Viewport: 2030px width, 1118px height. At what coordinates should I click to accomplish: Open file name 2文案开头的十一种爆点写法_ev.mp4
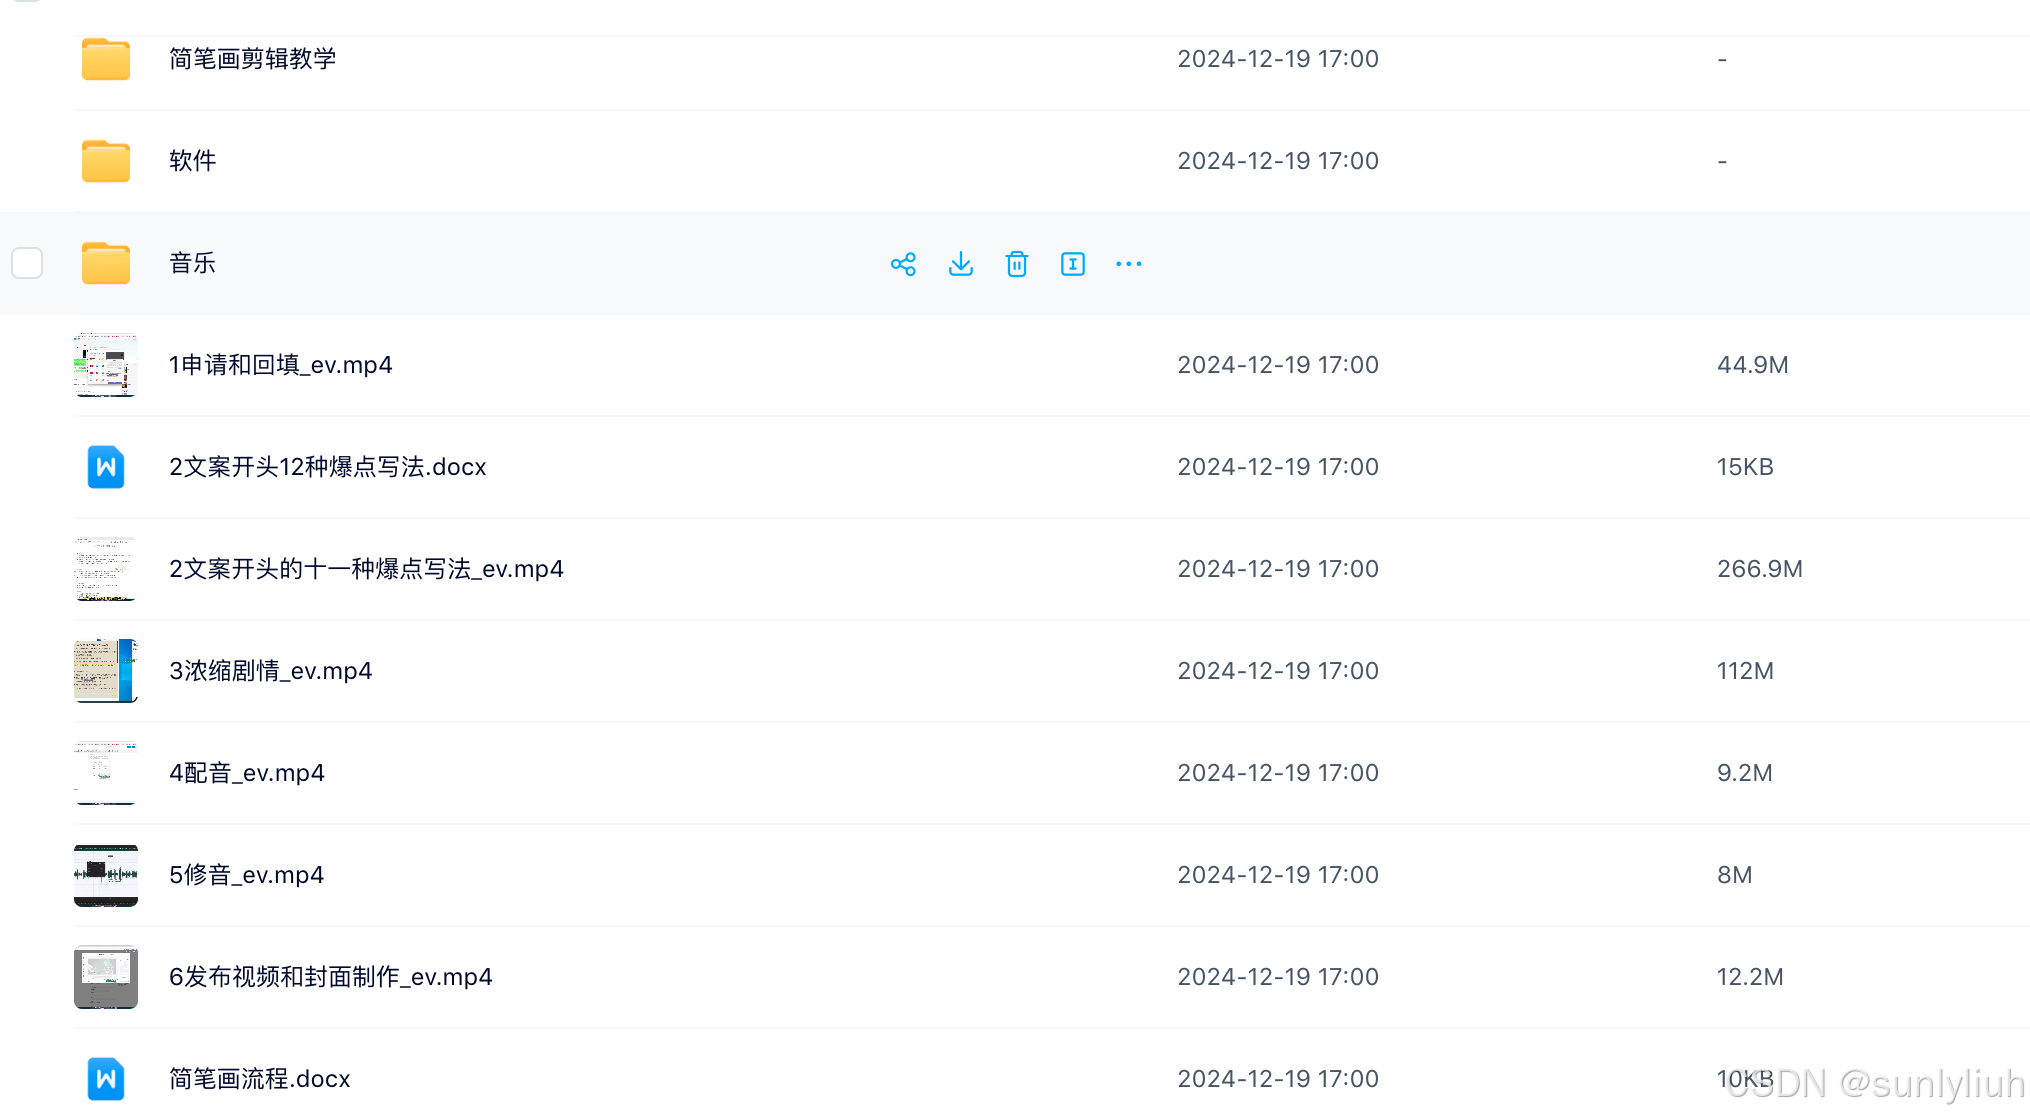pos(366,569)
